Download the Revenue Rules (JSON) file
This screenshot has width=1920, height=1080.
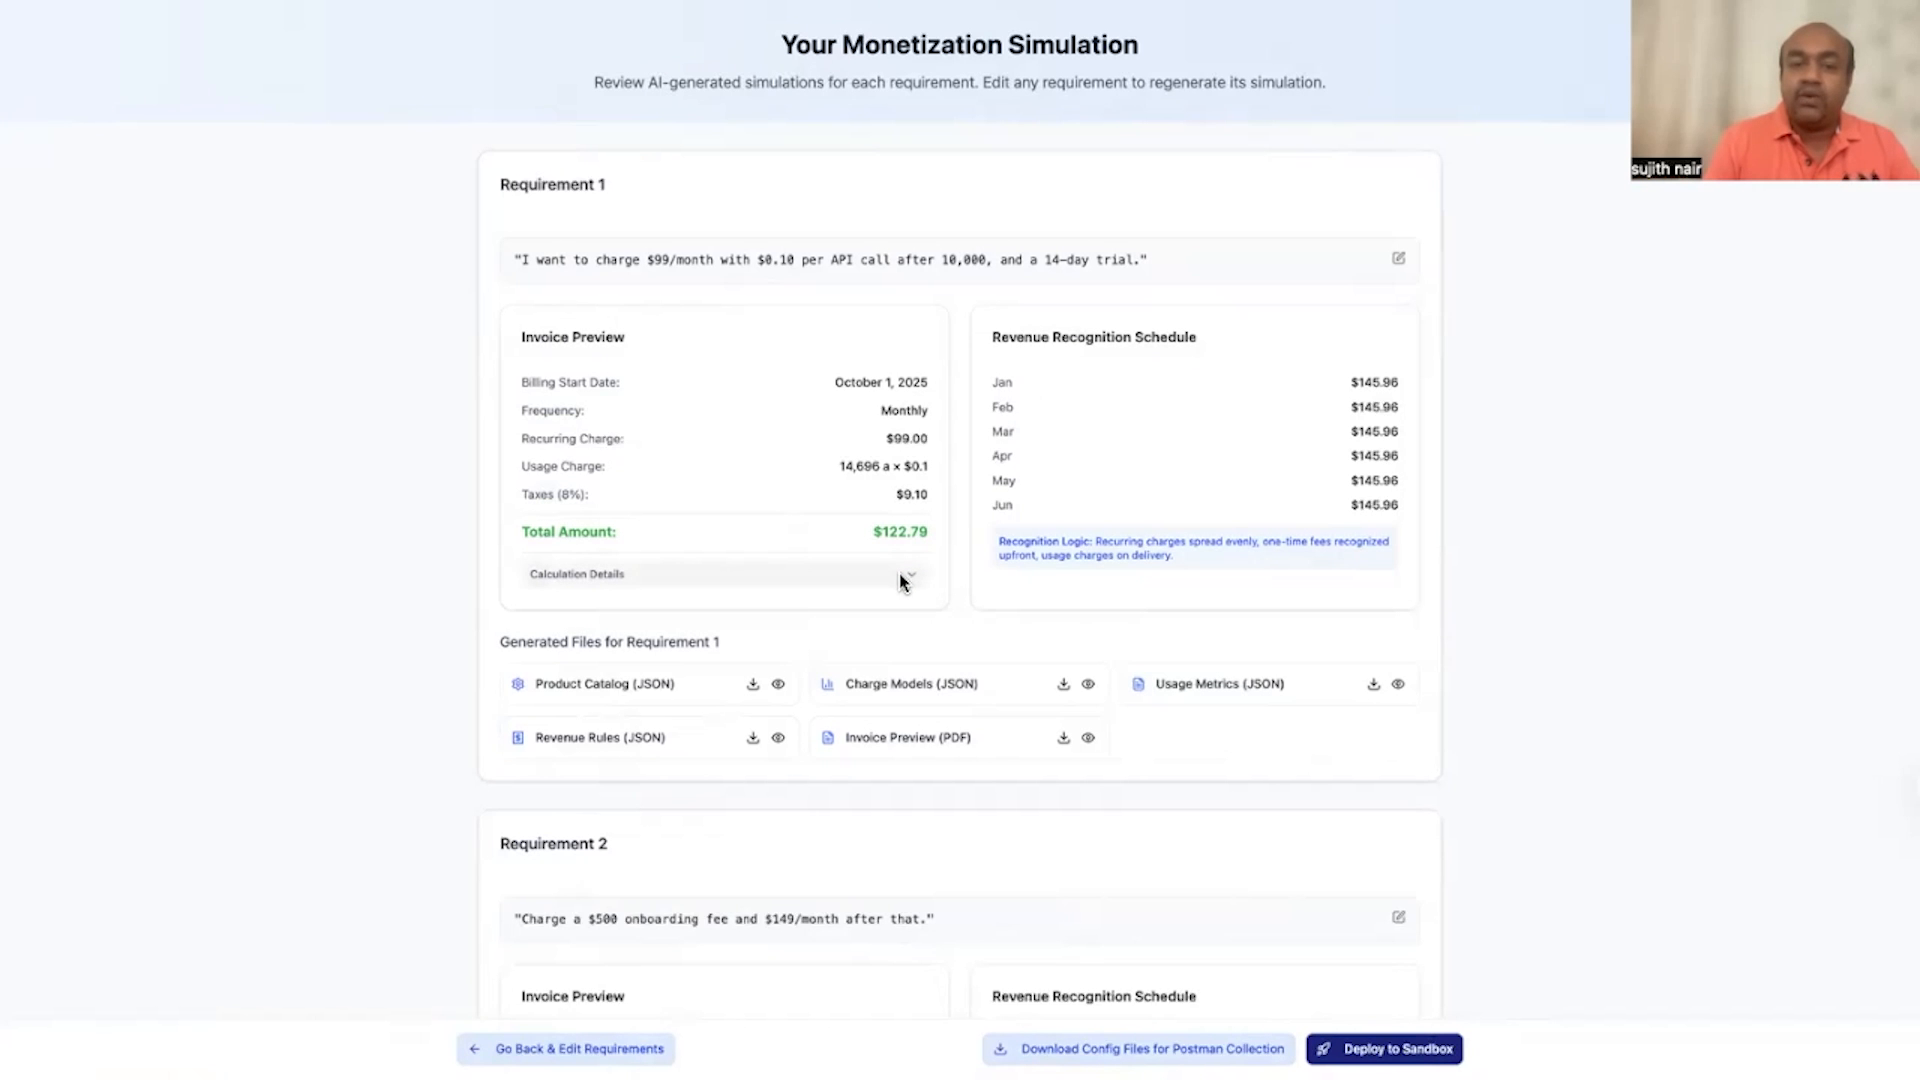[752, 737]
